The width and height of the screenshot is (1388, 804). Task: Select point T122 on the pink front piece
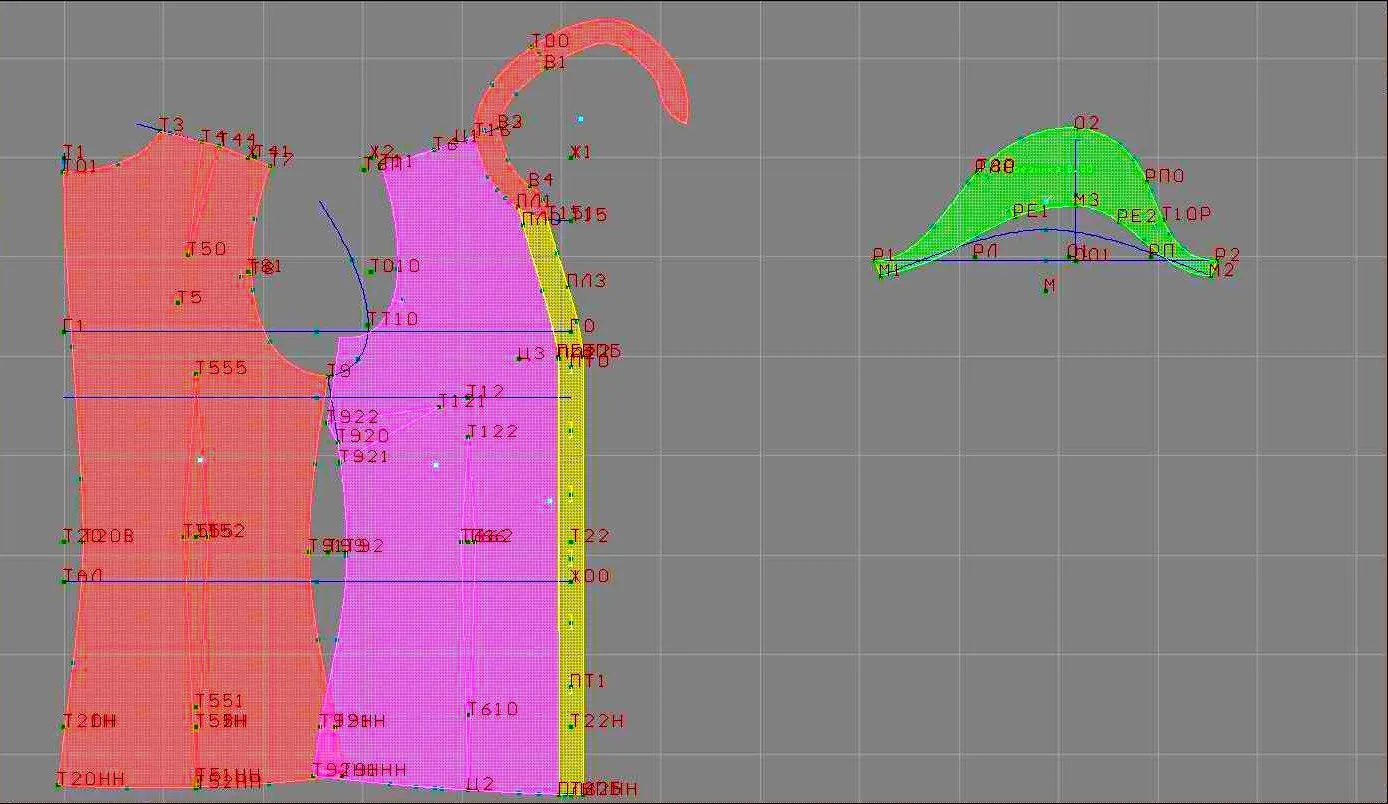coord(493,431)
